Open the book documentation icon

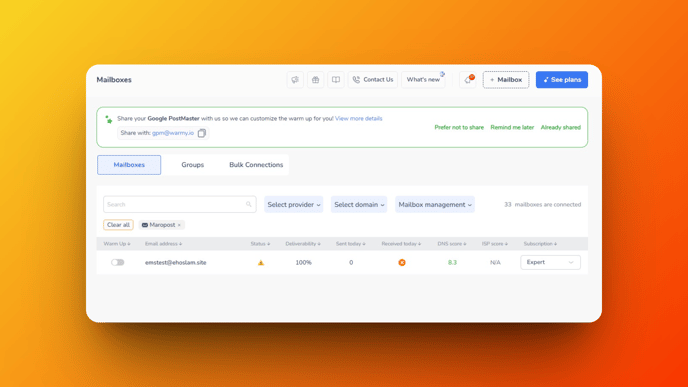(336, 80)
